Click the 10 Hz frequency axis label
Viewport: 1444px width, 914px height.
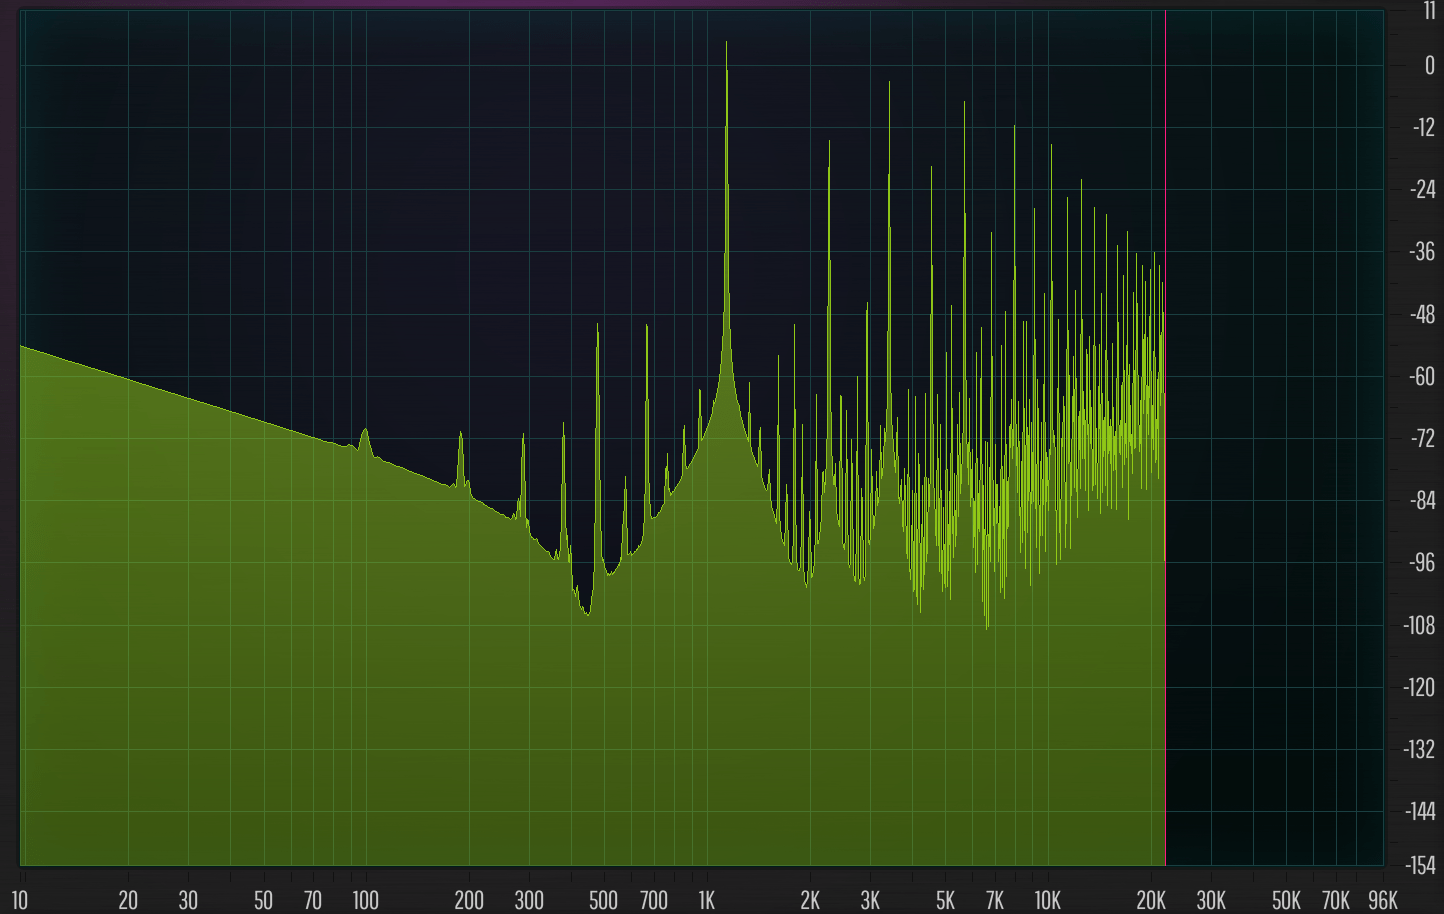[x=19, y=900]
